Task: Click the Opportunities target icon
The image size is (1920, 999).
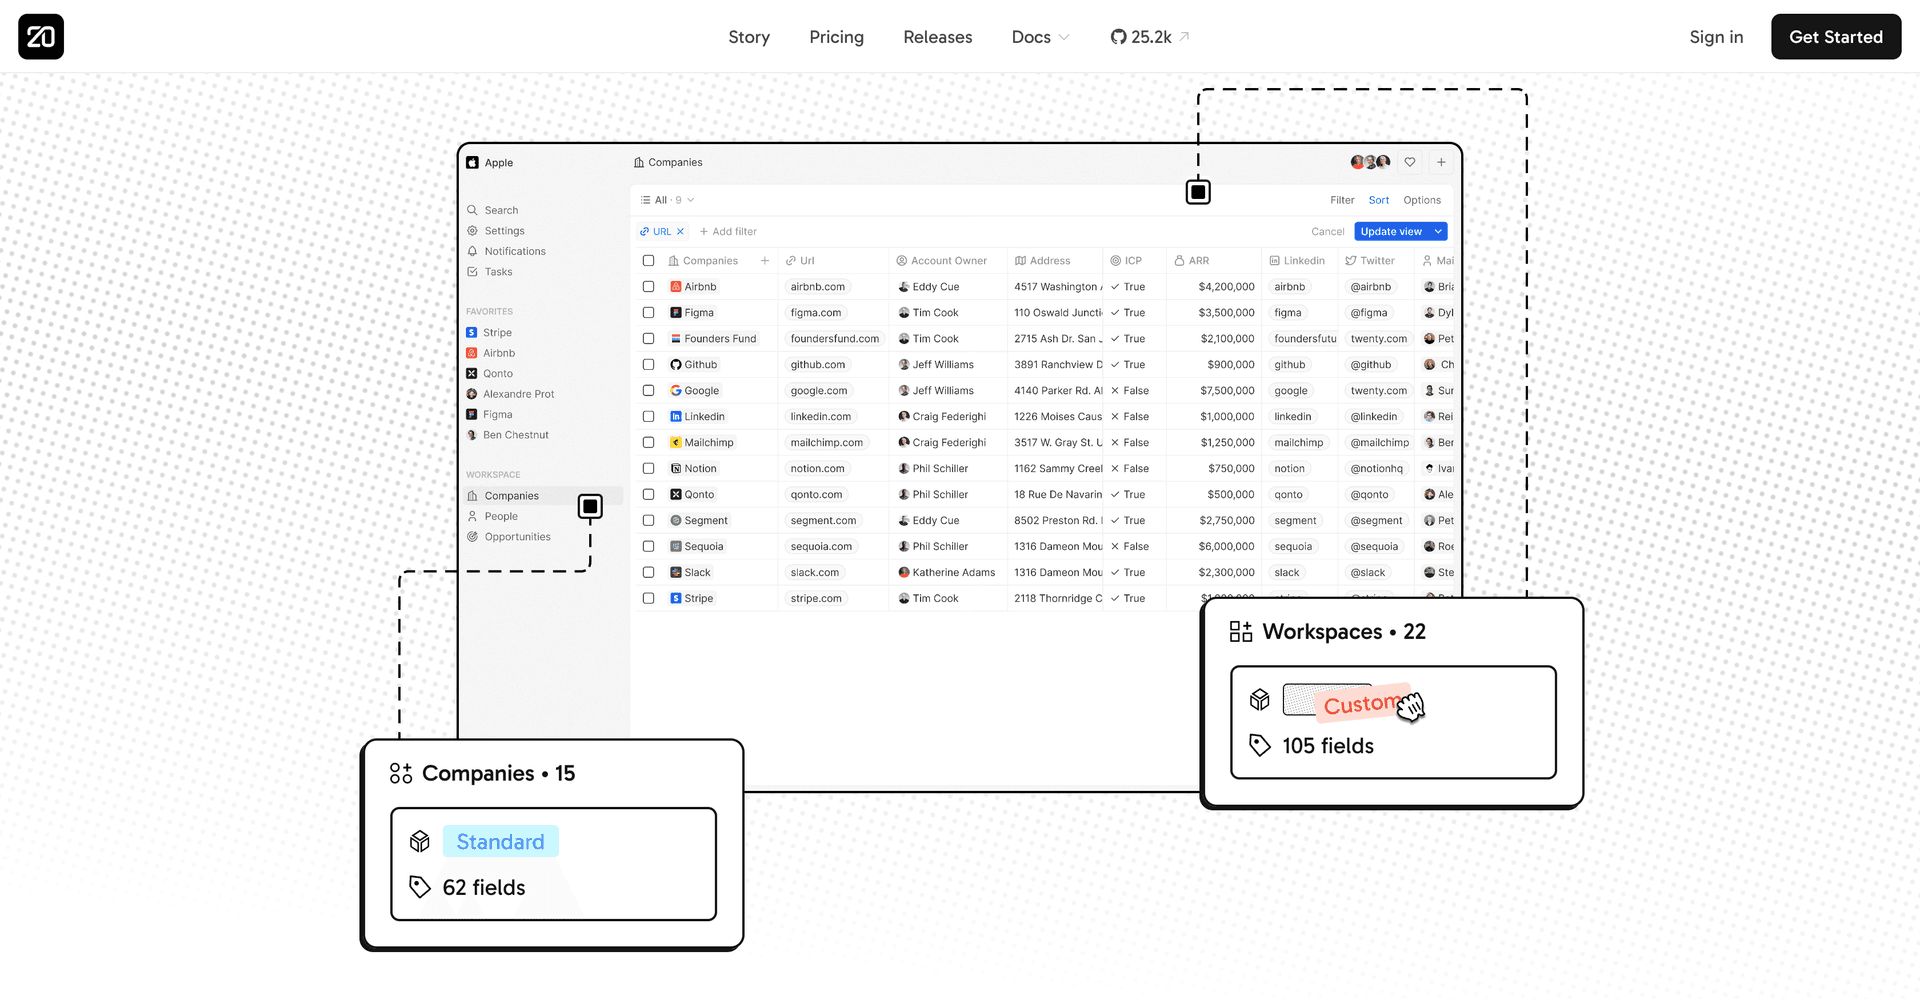Action: click(472, 537)
